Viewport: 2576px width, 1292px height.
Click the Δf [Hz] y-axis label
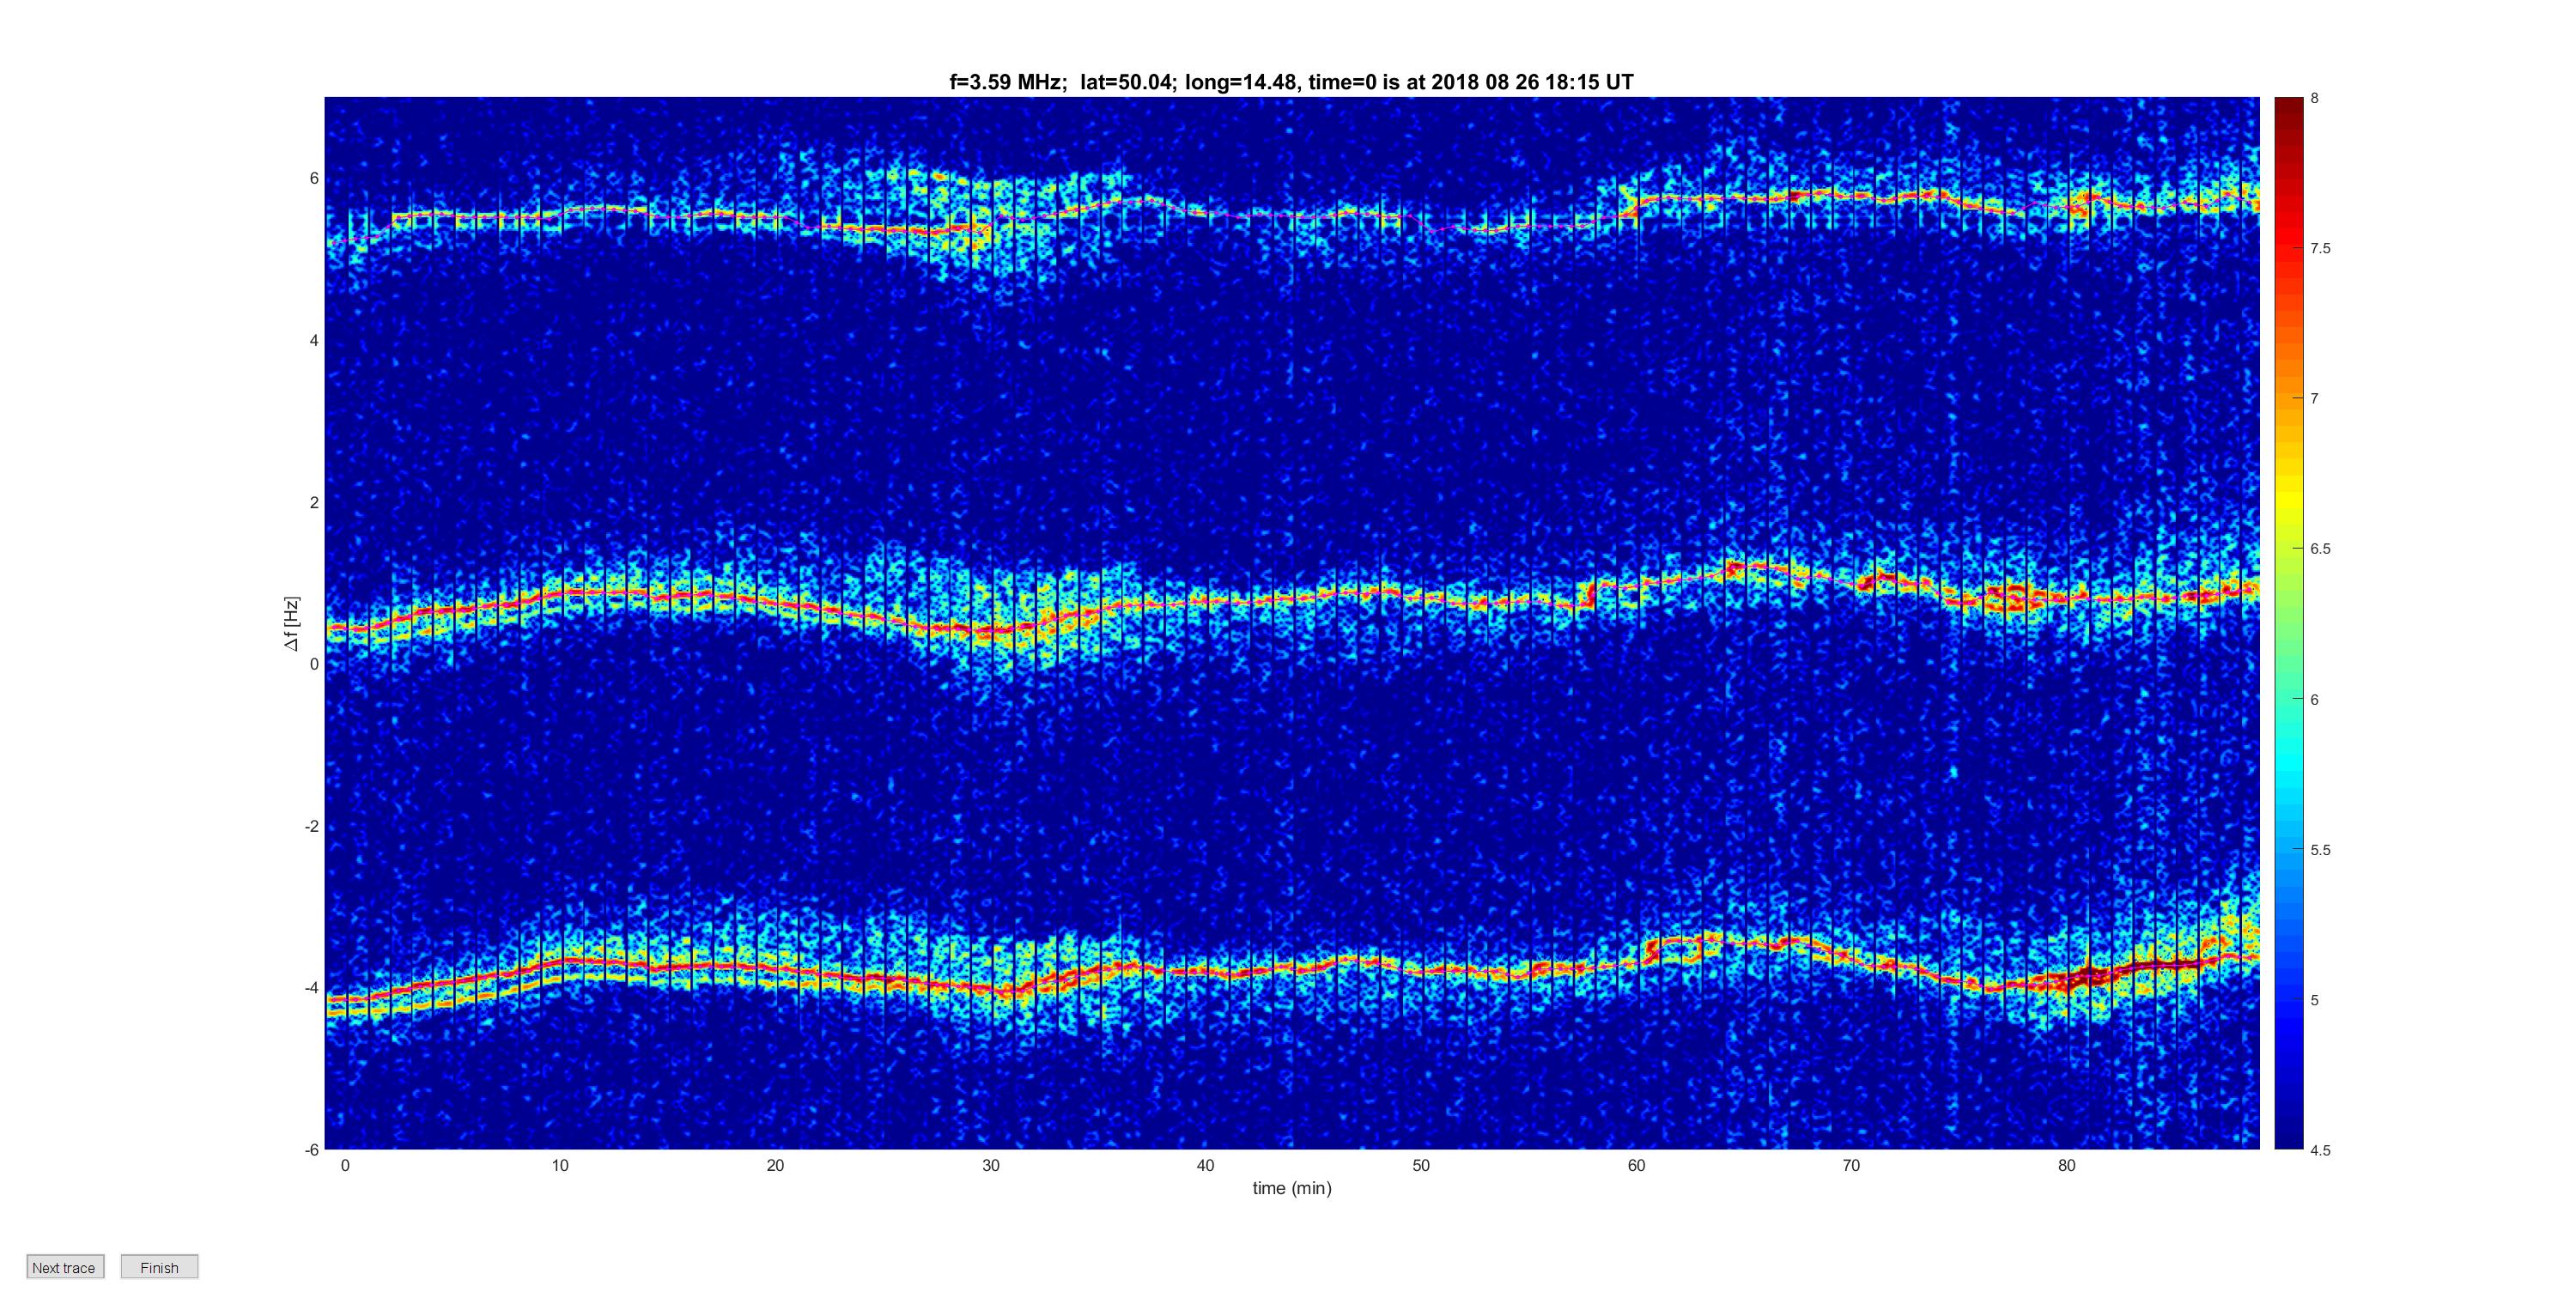click(291, 623)
